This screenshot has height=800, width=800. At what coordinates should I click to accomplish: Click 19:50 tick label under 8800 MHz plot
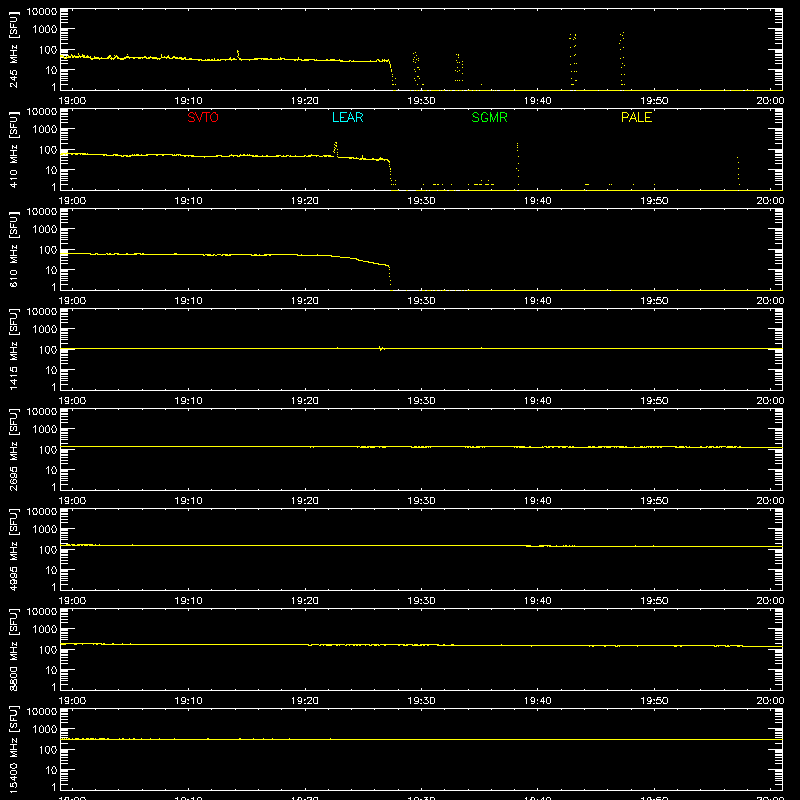(x=654, y=701)
